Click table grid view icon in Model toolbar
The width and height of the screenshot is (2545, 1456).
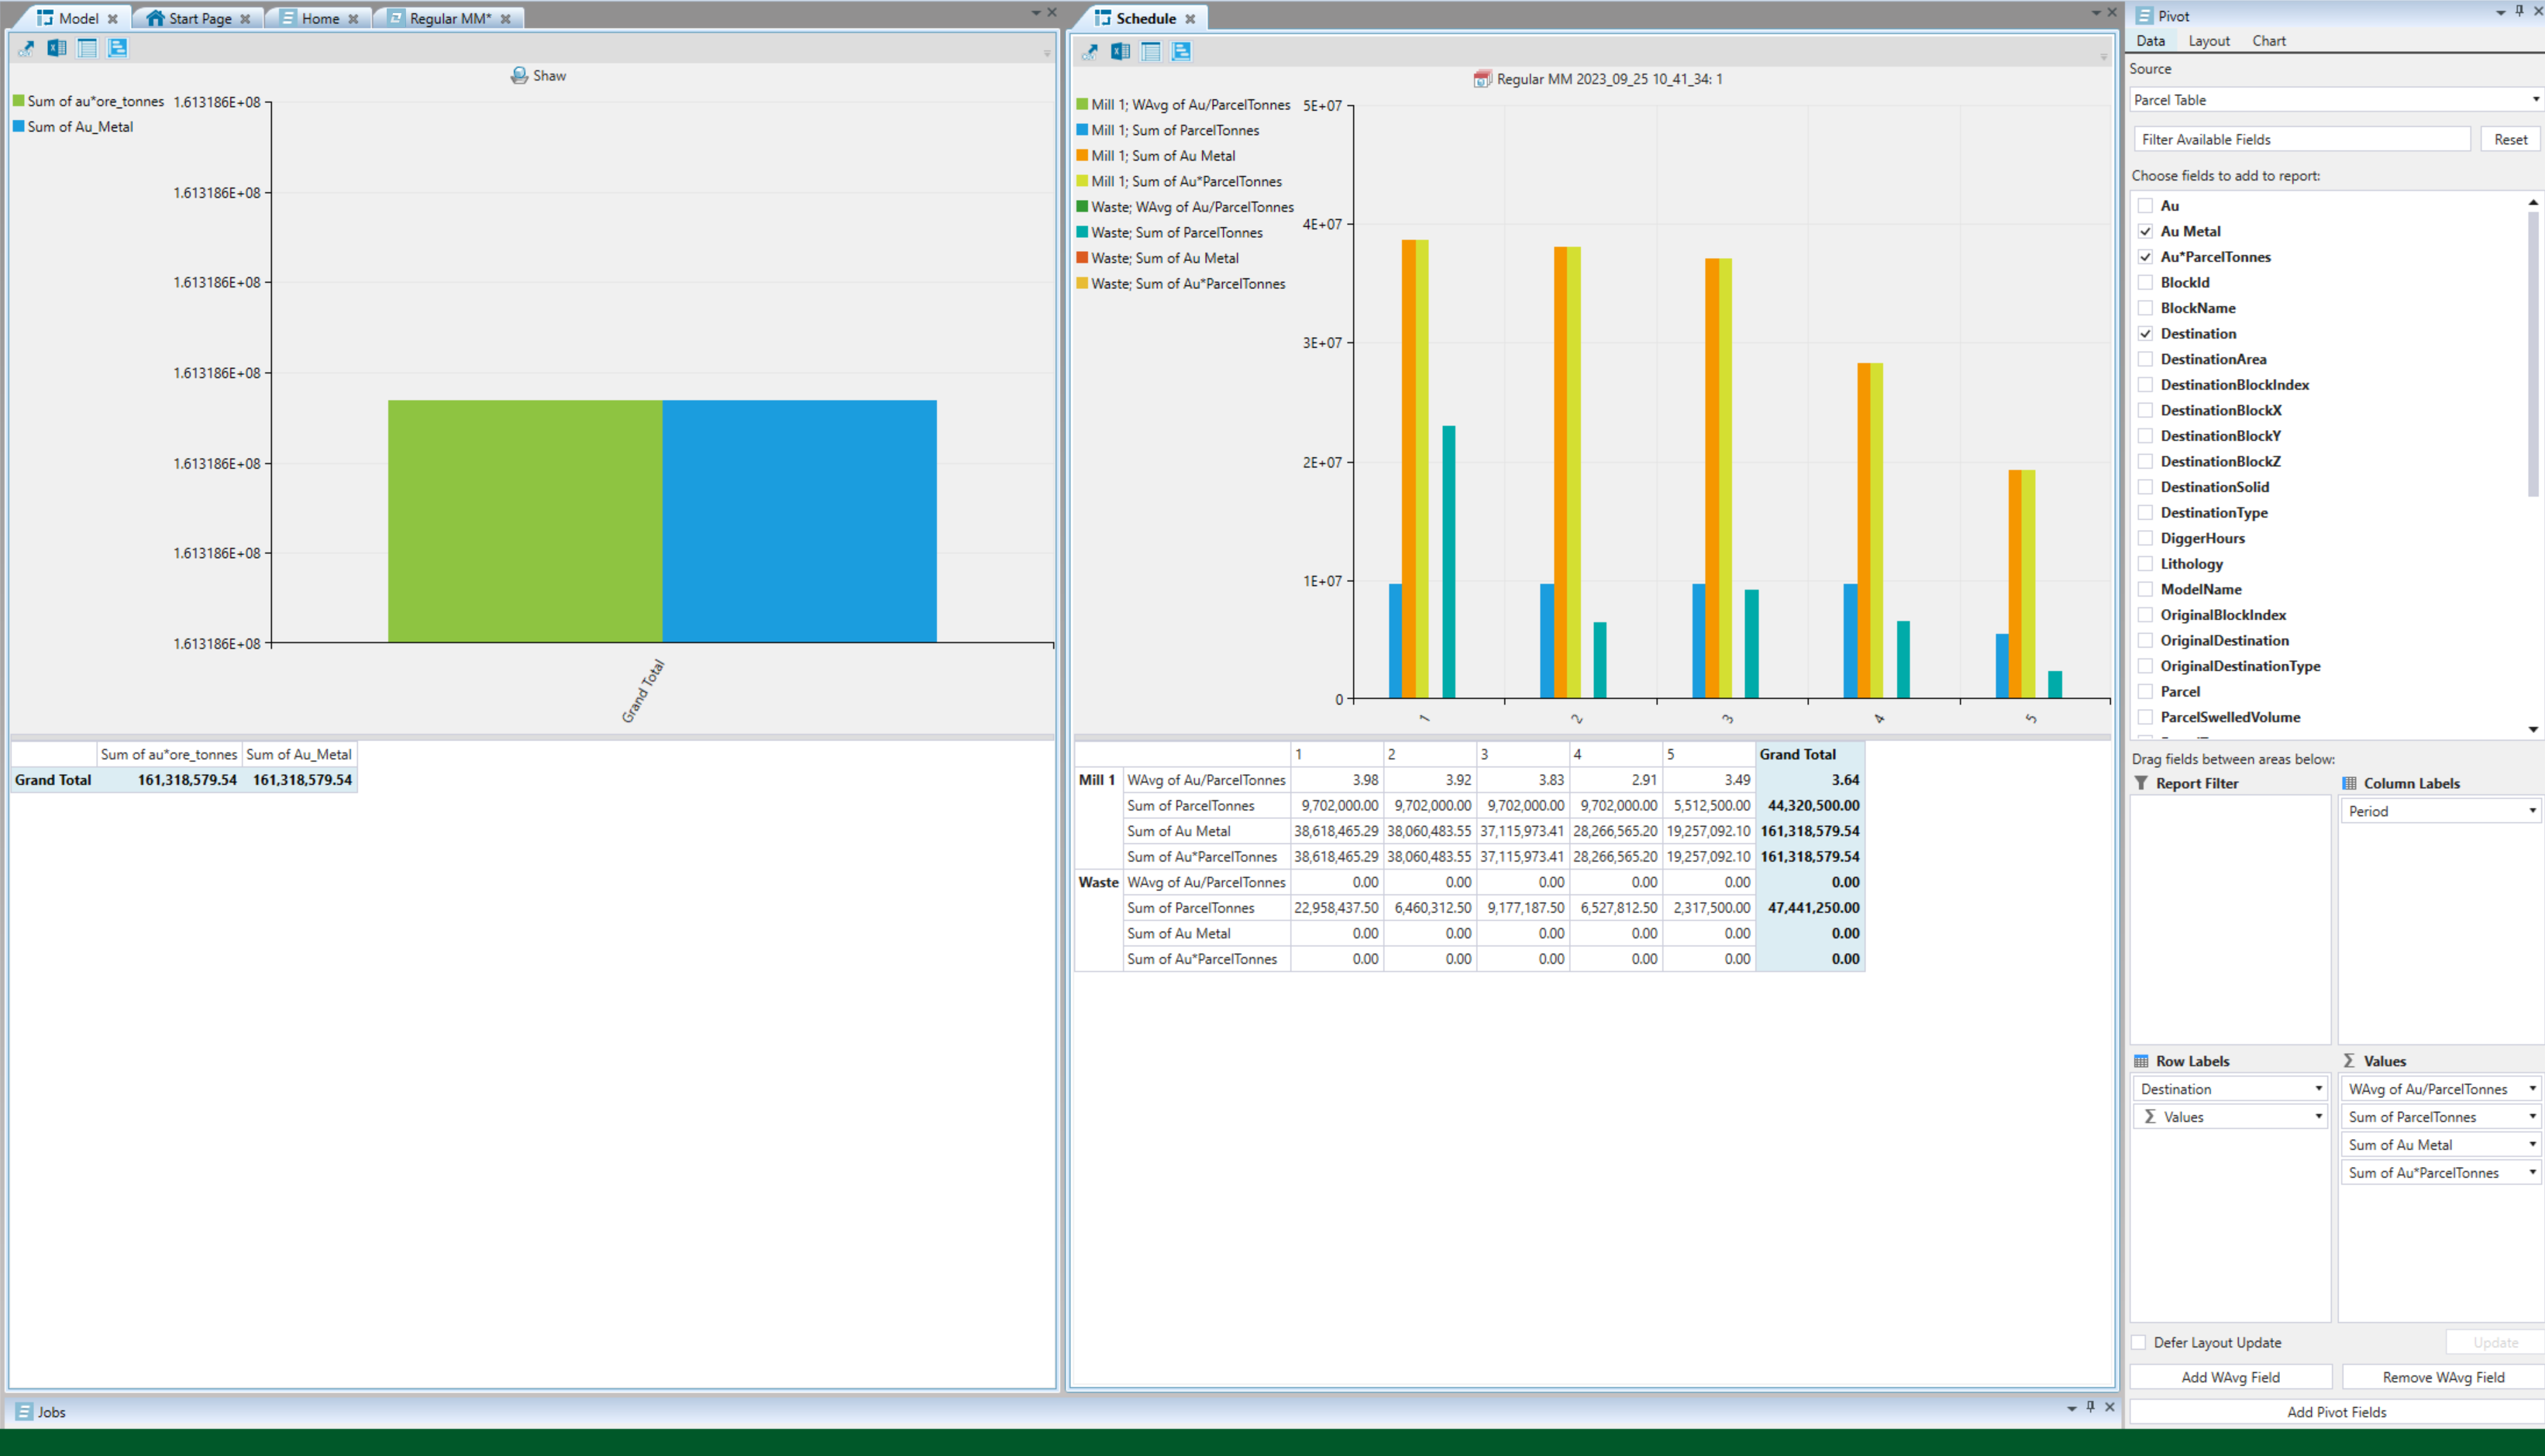click(87, 48)
